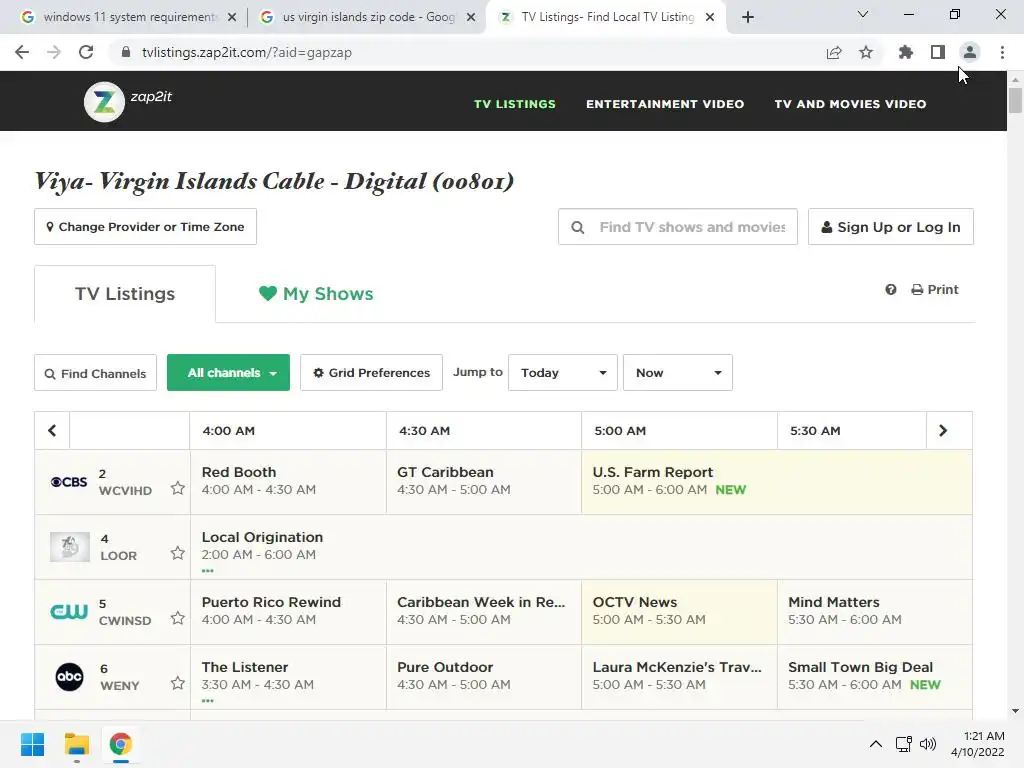Click the zap2it logo icon
Viewport: 1024px width, 768px height.
click(x=104, y=102)
